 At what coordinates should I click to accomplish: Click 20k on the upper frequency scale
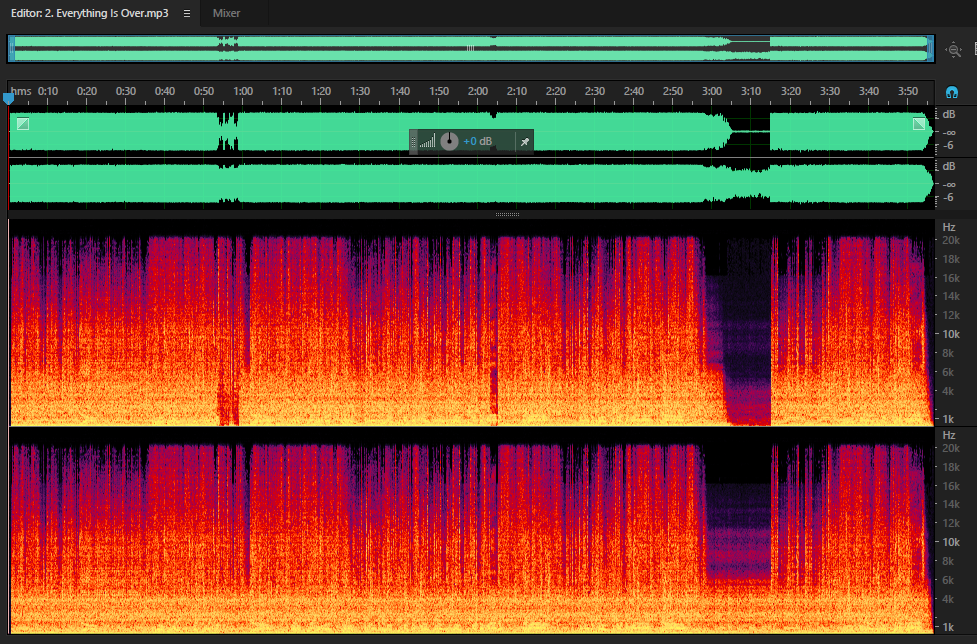[x=951, y=240]
